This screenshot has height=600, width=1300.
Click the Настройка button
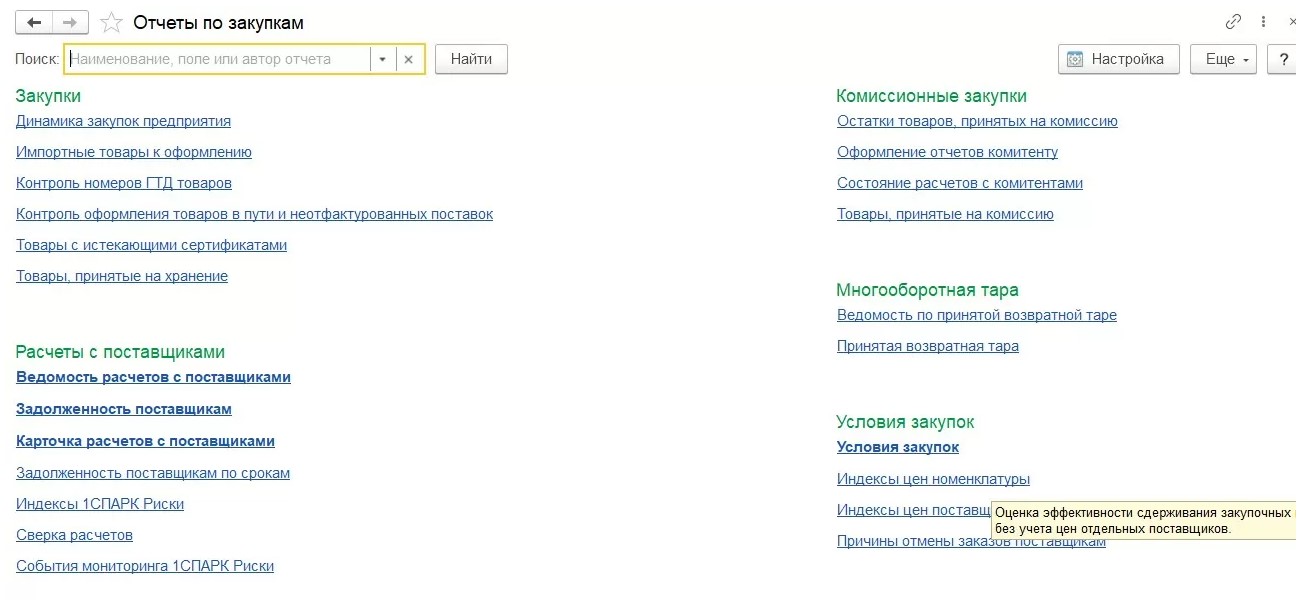pyautogui.click(x=1118, y=59)
